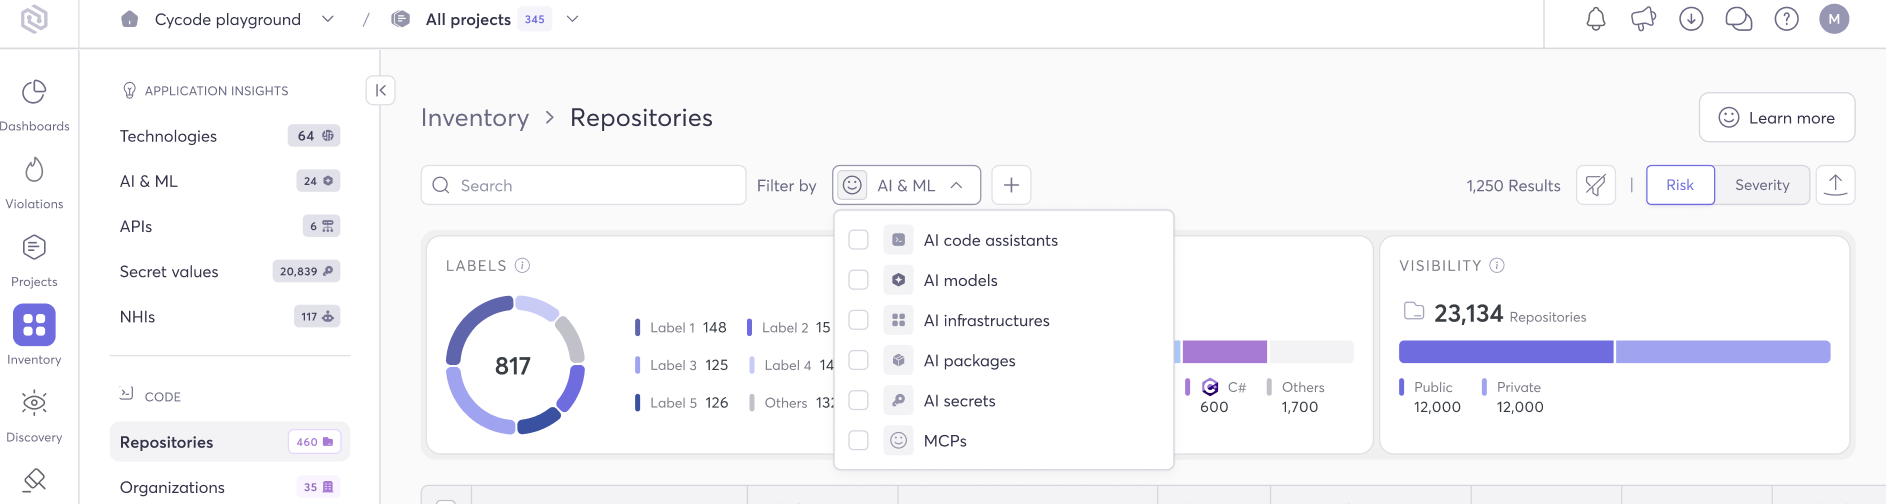
Task: Click the Public visibility bar segment
Action: (1506, 352)
